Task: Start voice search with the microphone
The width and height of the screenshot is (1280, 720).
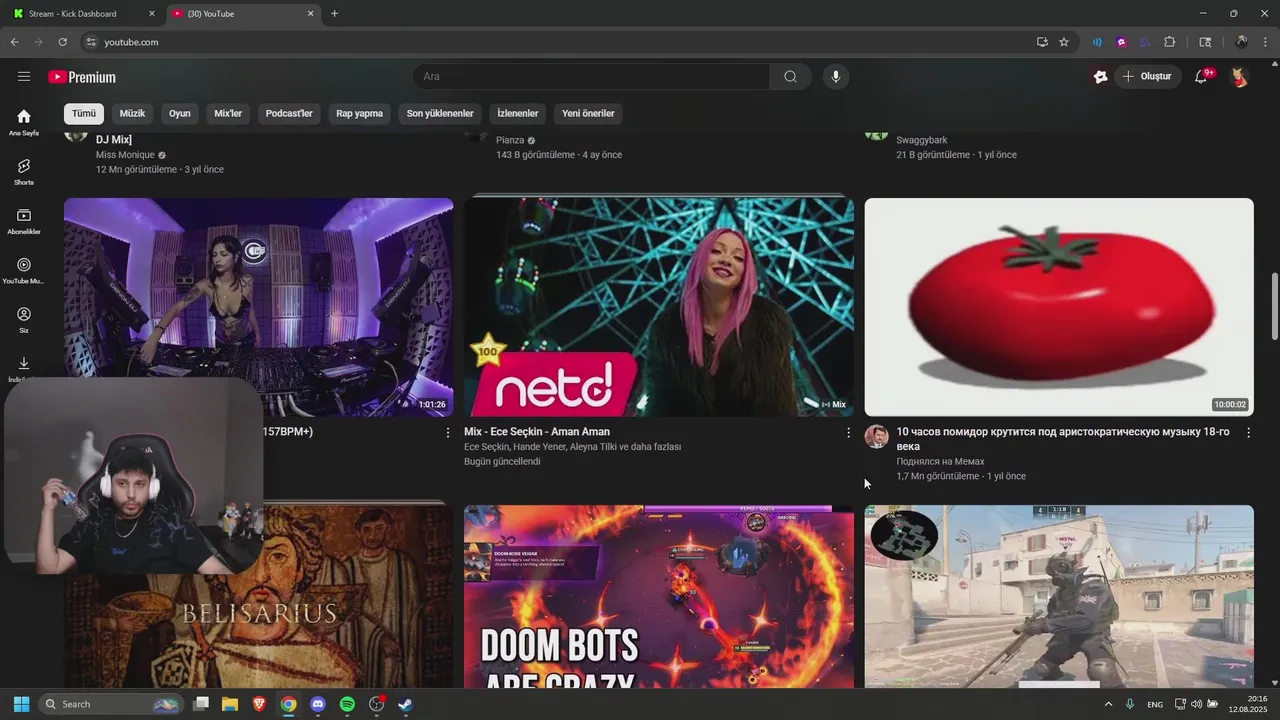Action: pyautogui.click(x=836, y=76)
